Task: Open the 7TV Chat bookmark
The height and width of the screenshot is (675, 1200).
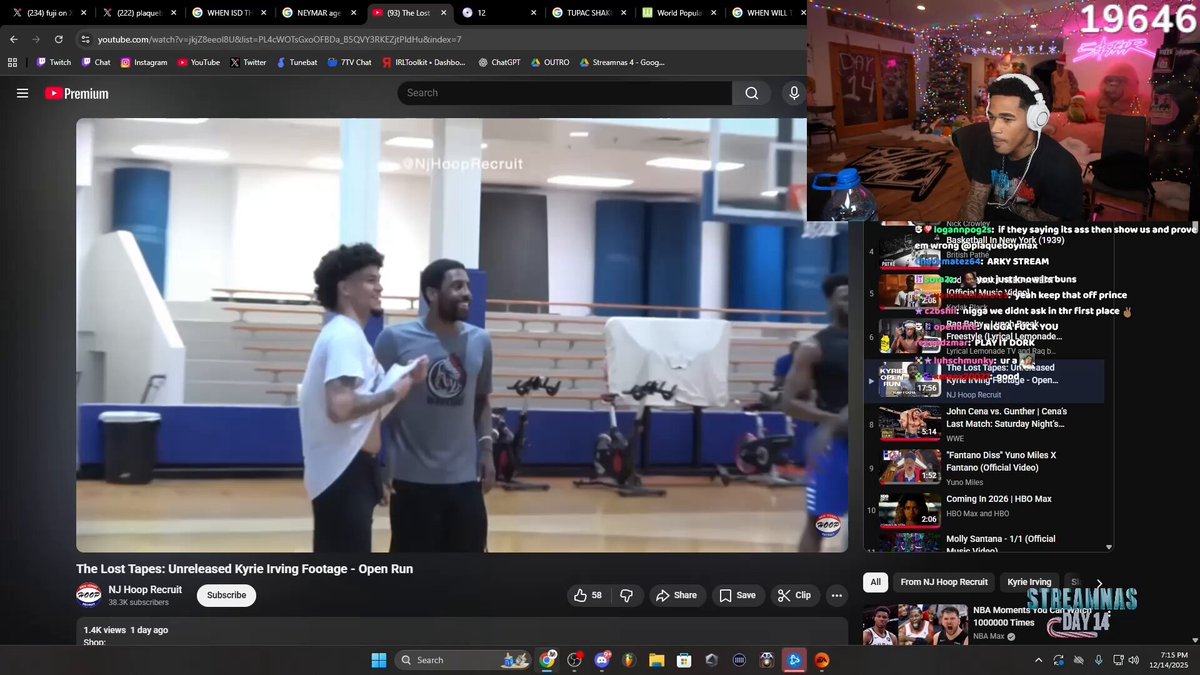Action: coord(349,62)
